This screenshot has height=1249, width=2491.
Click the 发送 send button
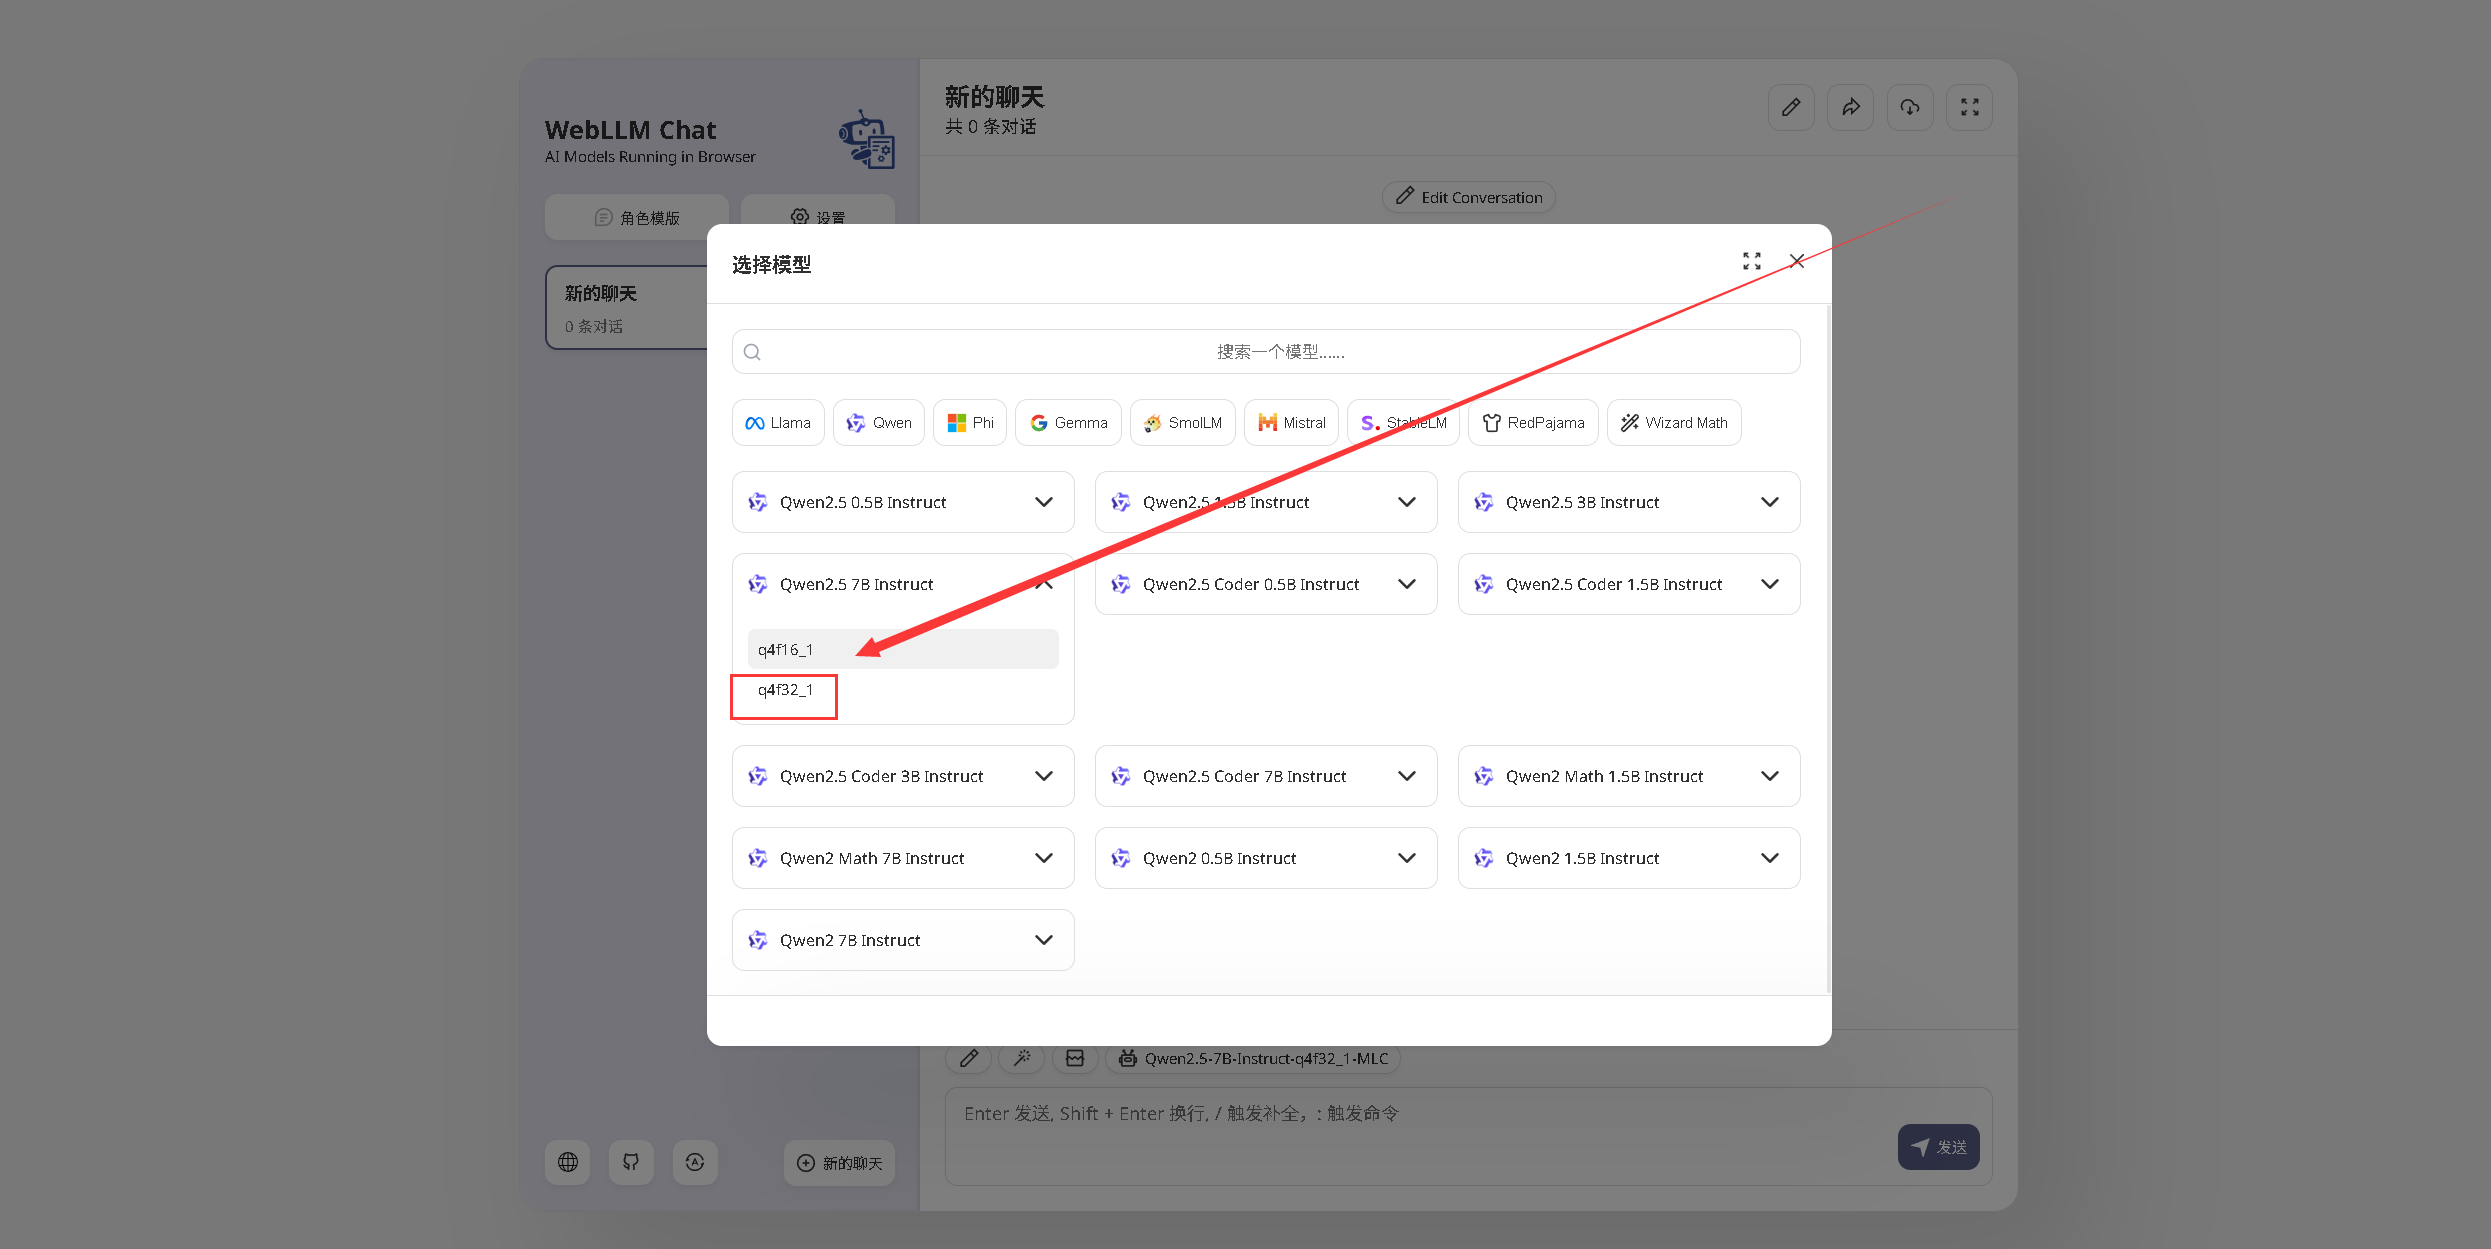(x=1939, y=1147)
